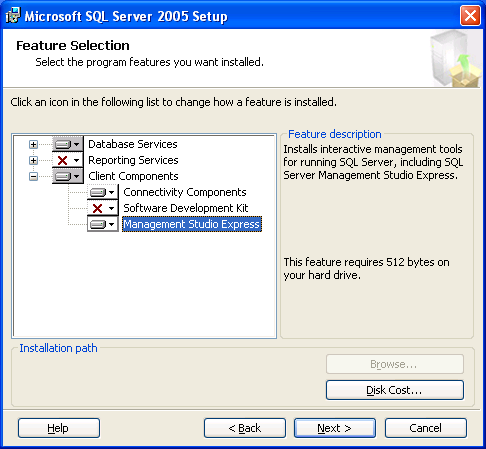The image size is (486, 449).
Task: Expand the Reporting Services tree node
Action: [33, 160]
